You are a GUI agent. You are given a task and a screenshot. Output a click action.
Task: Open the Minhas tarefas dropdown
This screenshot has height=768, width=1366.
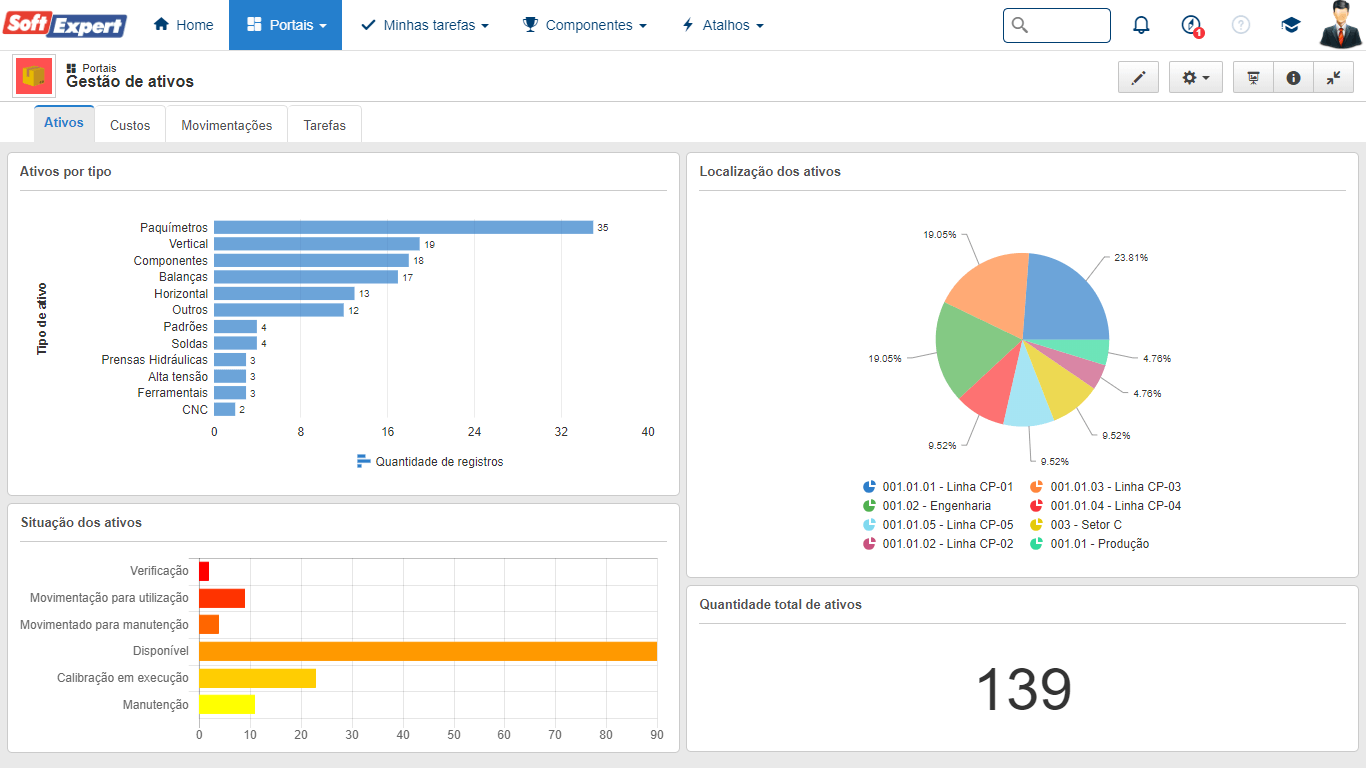[425, 25]
